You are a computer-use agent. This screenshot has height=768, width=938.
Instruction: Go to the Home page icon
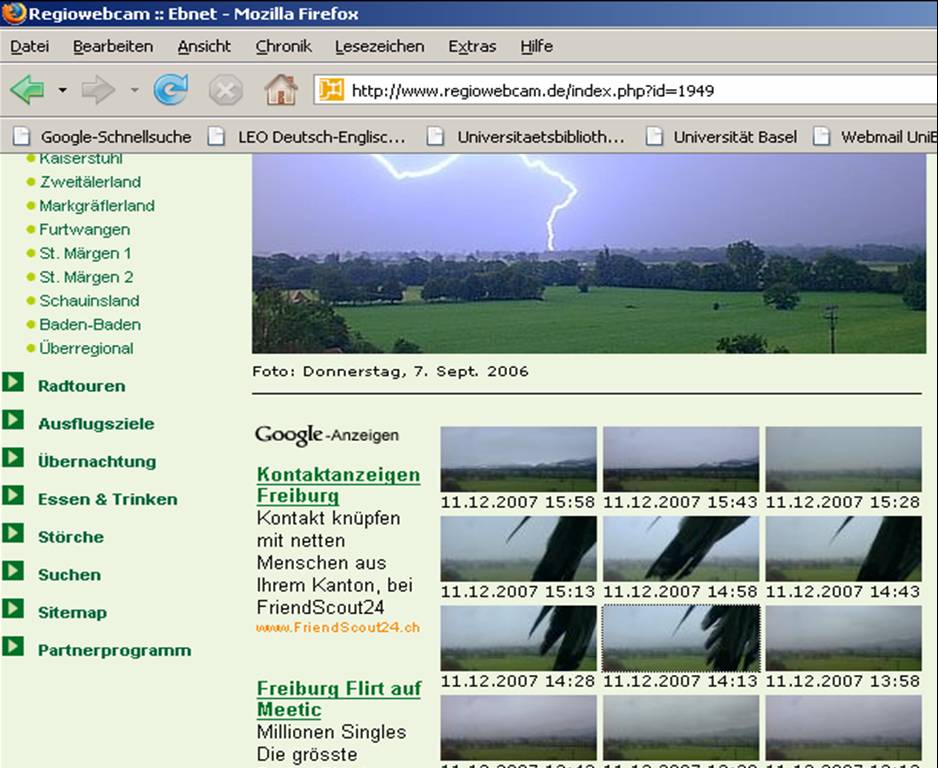point(281,91)
